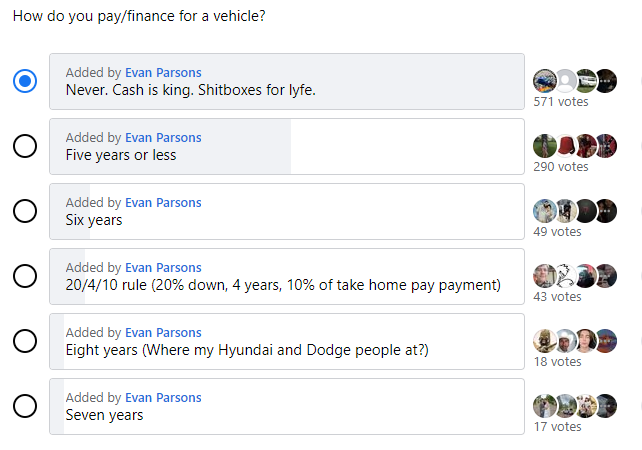Click first voter avatar beside 49 votes

click(x=544, y=211)
